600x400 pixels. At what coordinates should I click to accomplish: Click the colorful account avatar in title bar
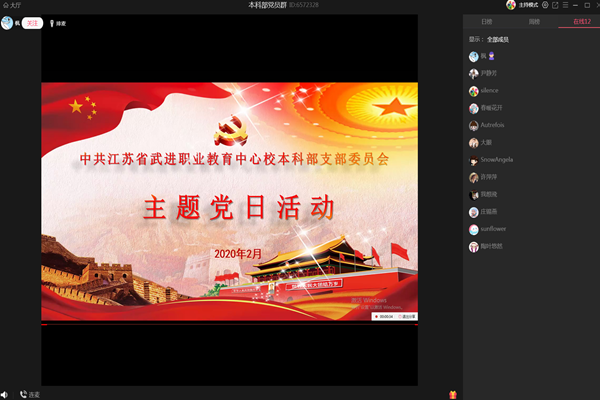[x=511, y=5]
